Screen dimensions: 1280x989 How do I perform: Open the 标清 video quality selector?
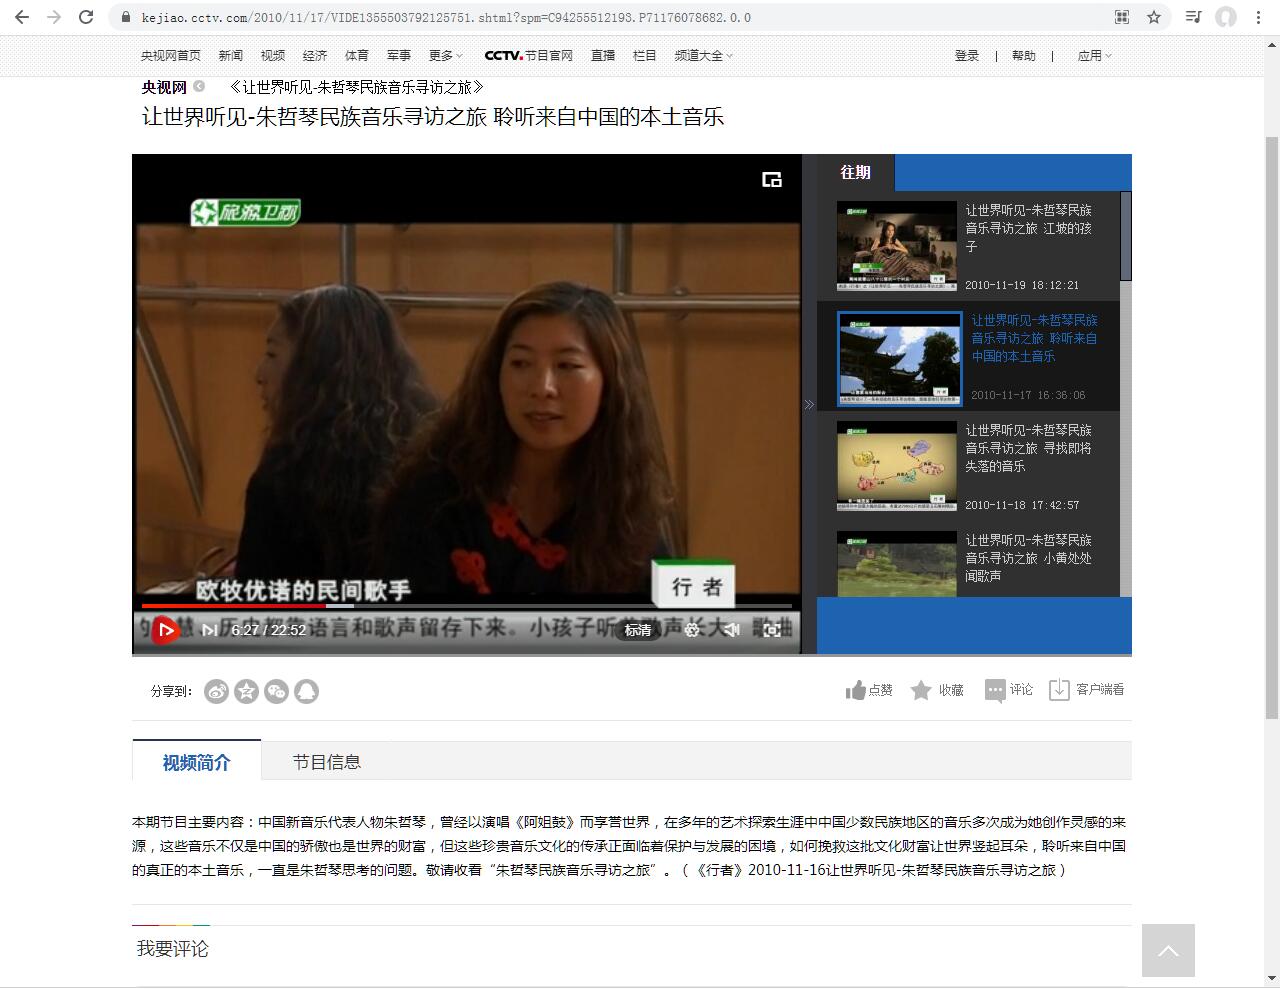click(638, 630)
